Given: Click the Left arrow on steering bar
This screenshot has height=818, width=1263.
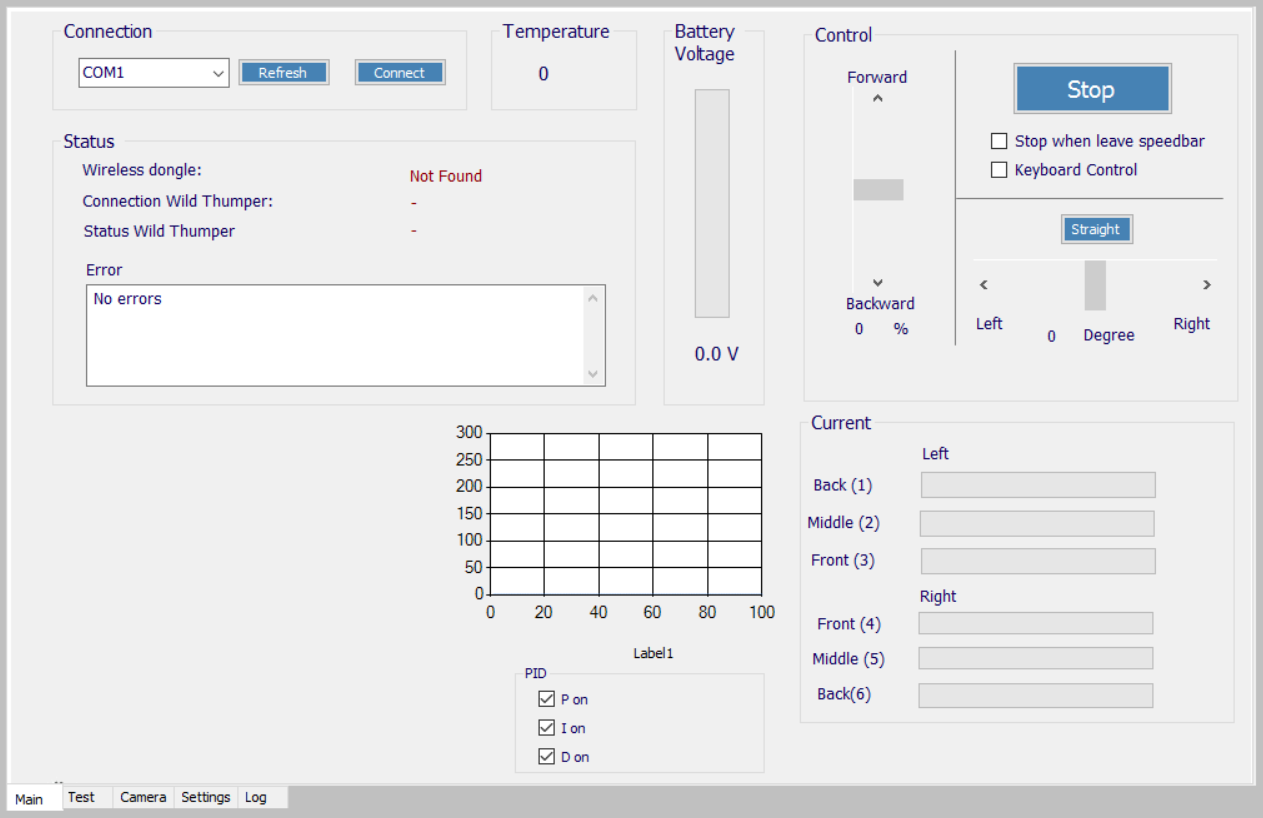Looking at the screenshot, I should [x=984, y=285].
